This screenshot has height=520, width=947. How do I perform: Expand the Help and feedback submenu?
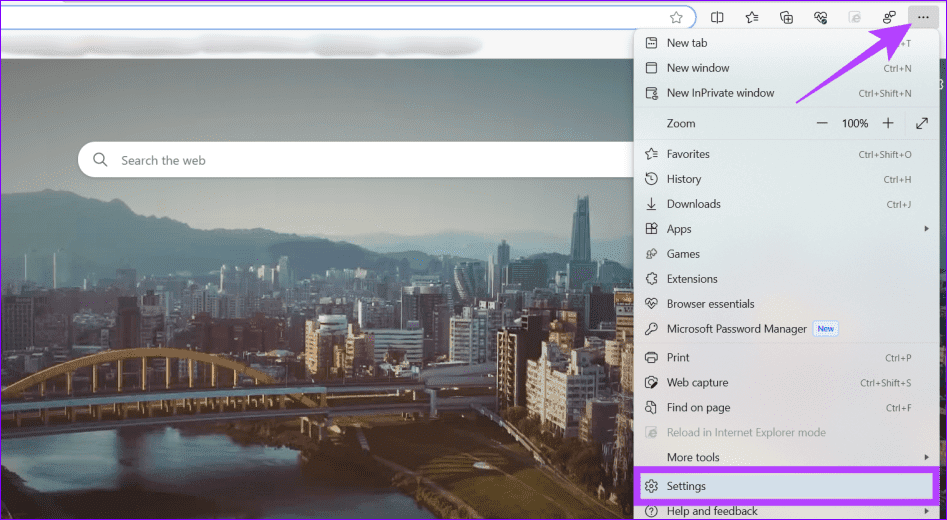(786, 511)
